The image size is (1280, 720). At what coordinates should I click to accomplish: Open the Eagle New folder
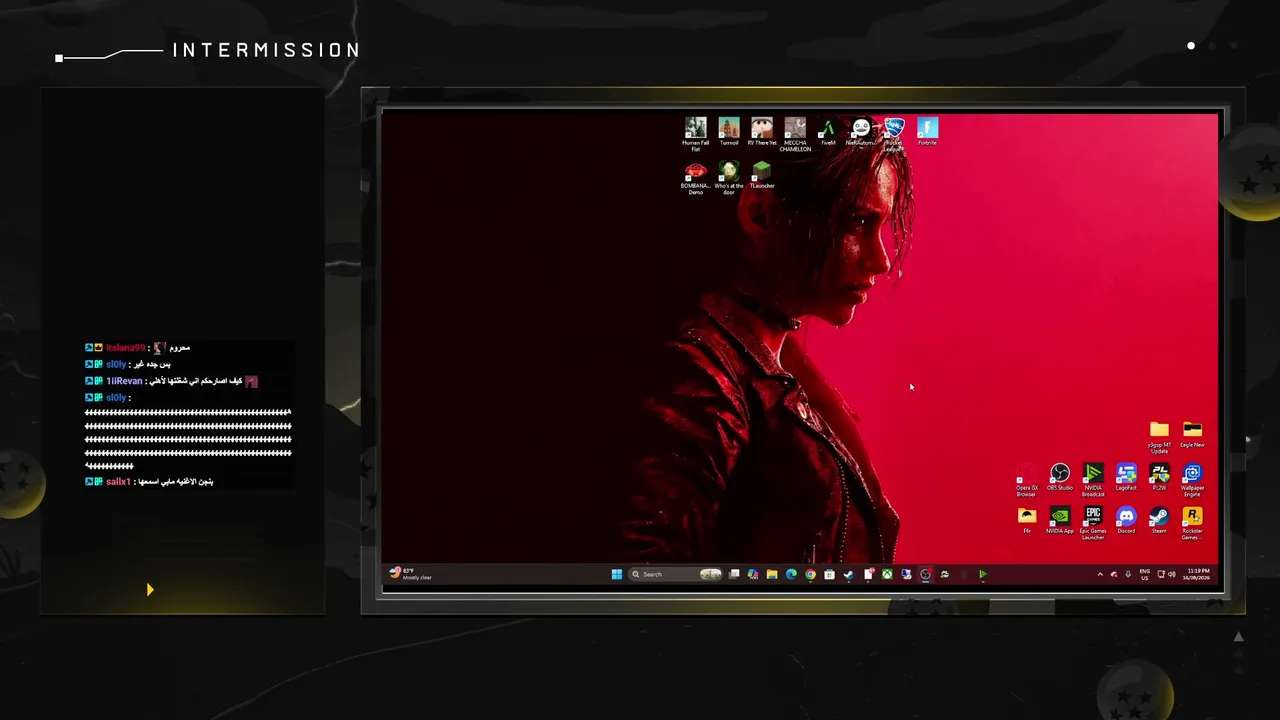1192,434
